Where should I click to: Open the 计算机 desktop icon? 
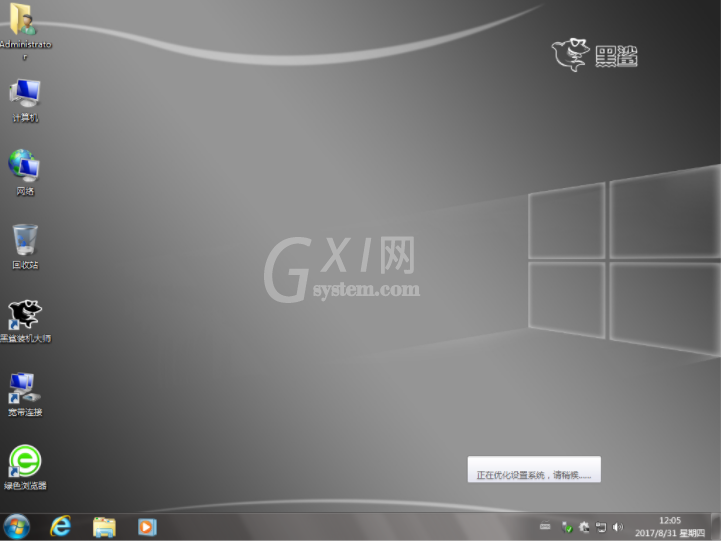click(x=25, y=101)
